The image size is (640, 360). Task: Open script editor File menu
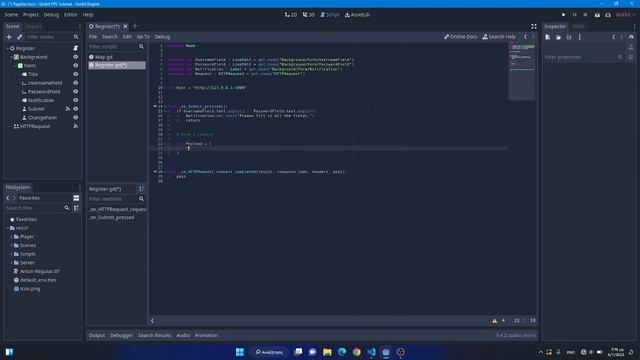[93, 37]
